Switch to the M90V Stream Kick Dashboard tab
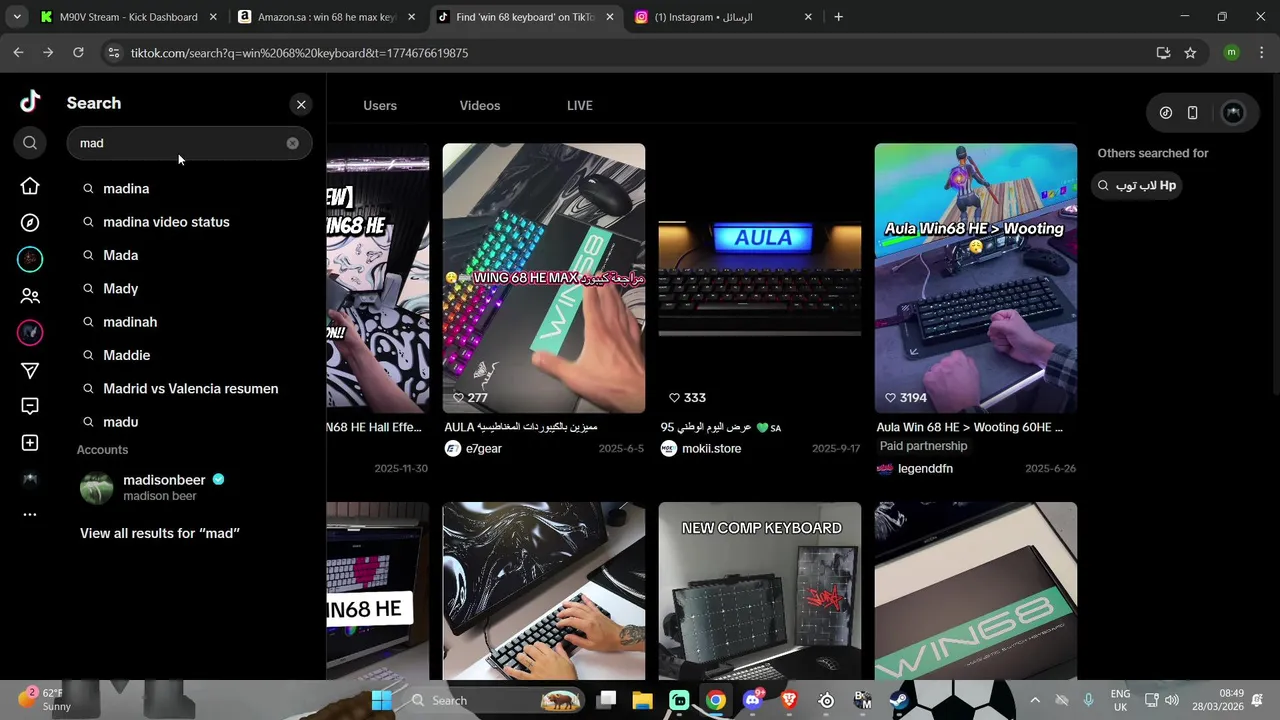This screenshot has height=720, width=1280. click(x=128, y=17)
